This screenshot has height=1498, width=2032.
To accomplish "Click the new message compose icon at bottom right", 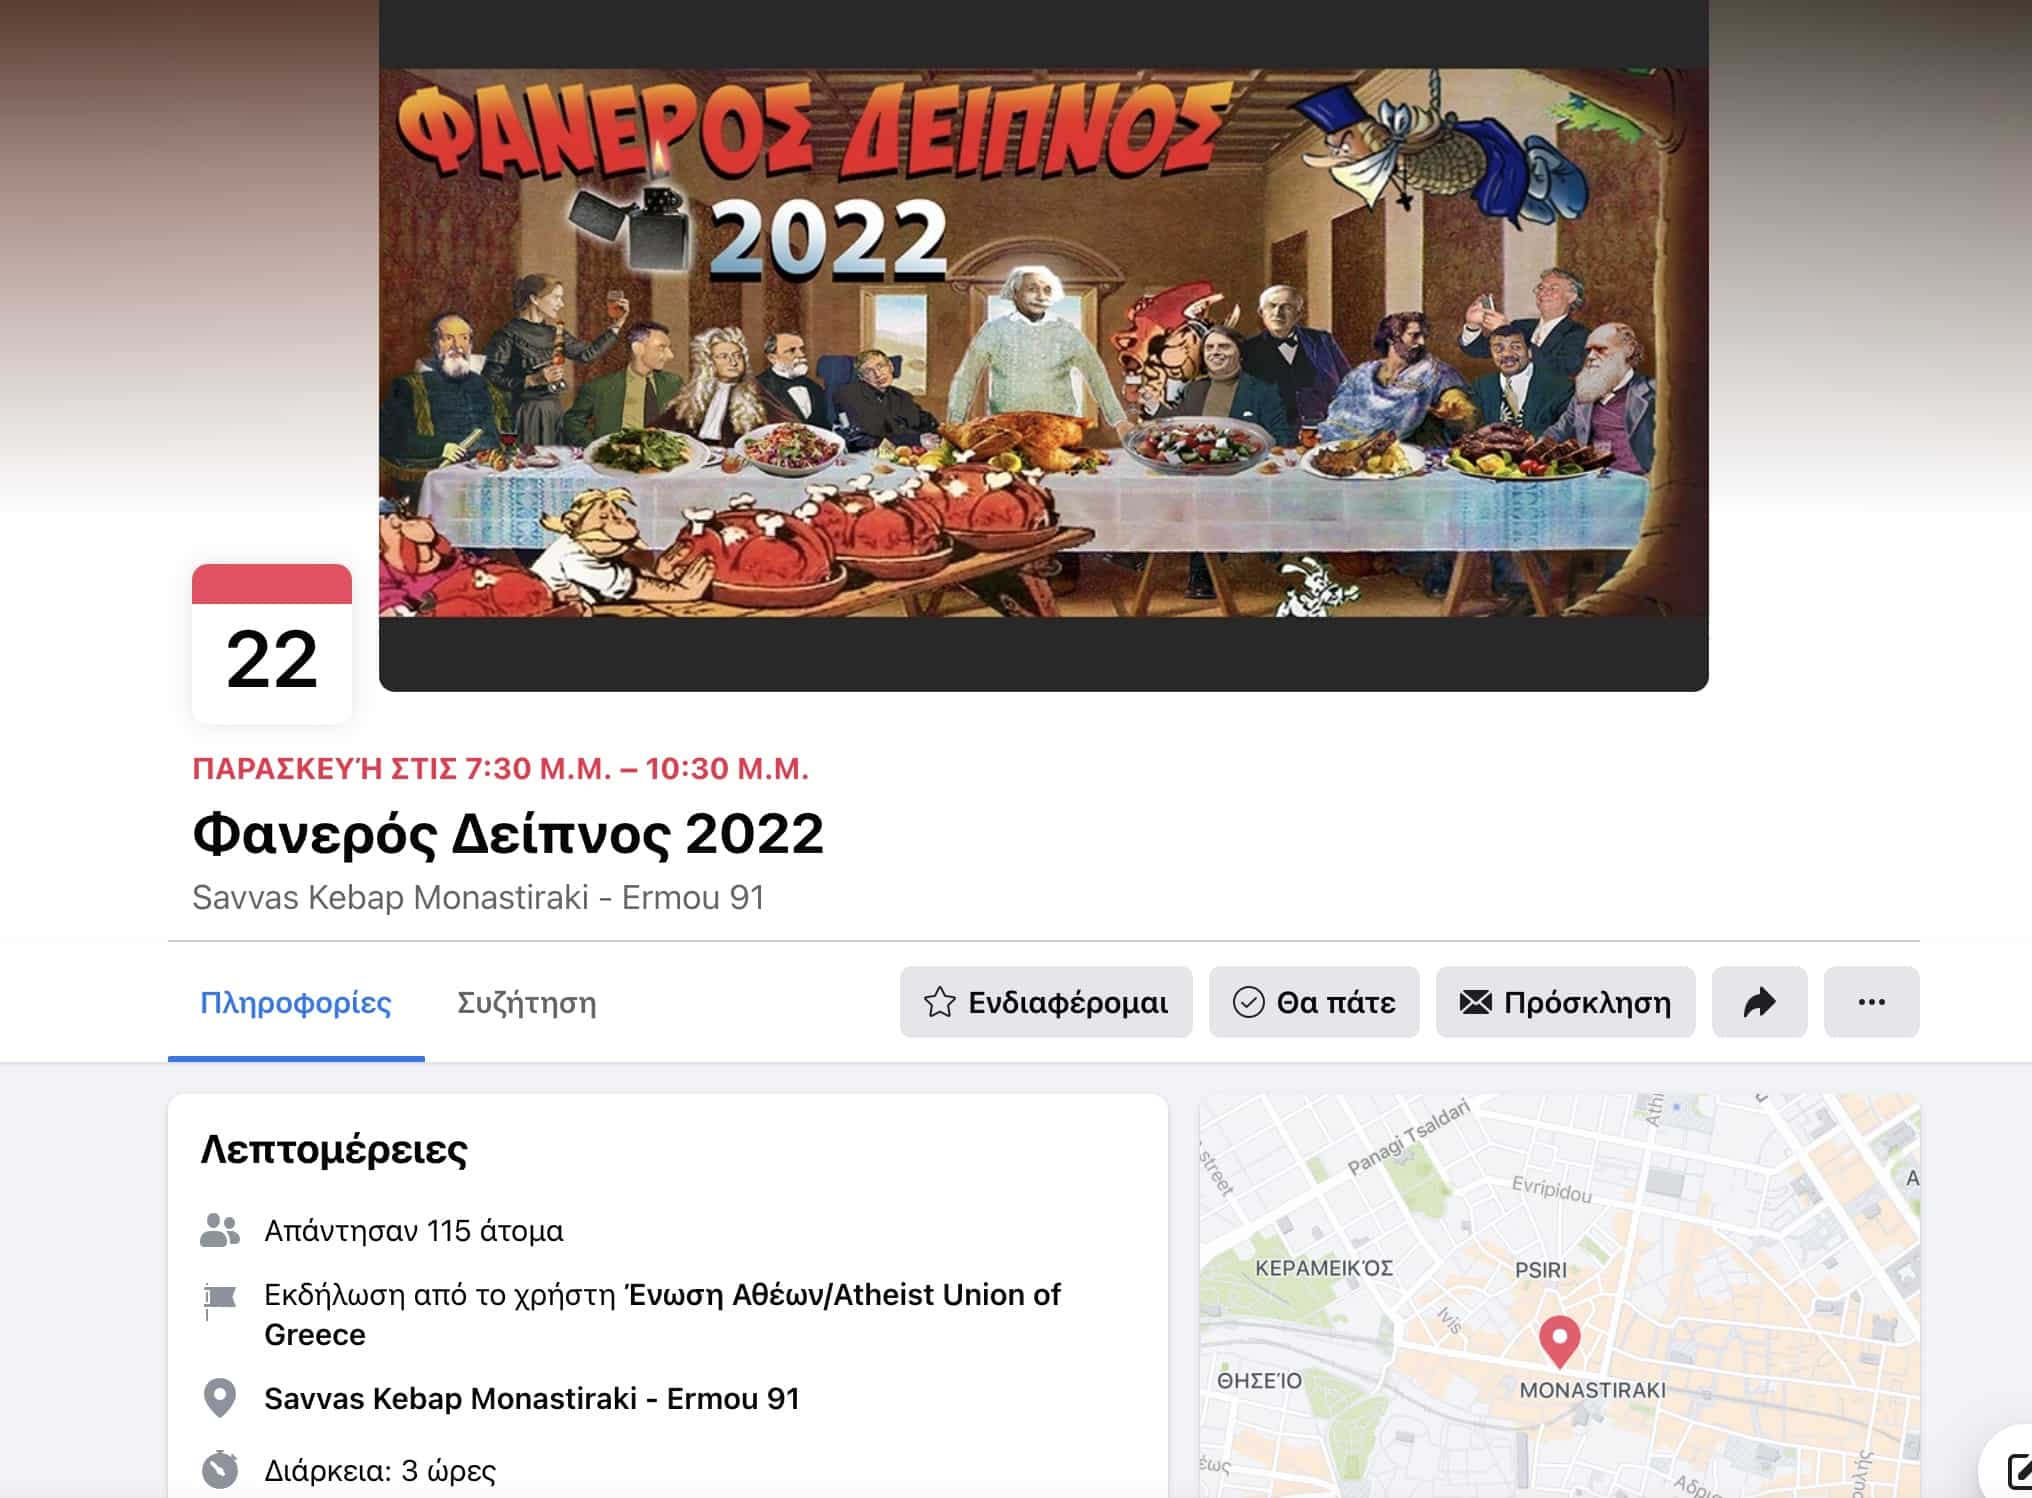I will click(2018, 1472).
